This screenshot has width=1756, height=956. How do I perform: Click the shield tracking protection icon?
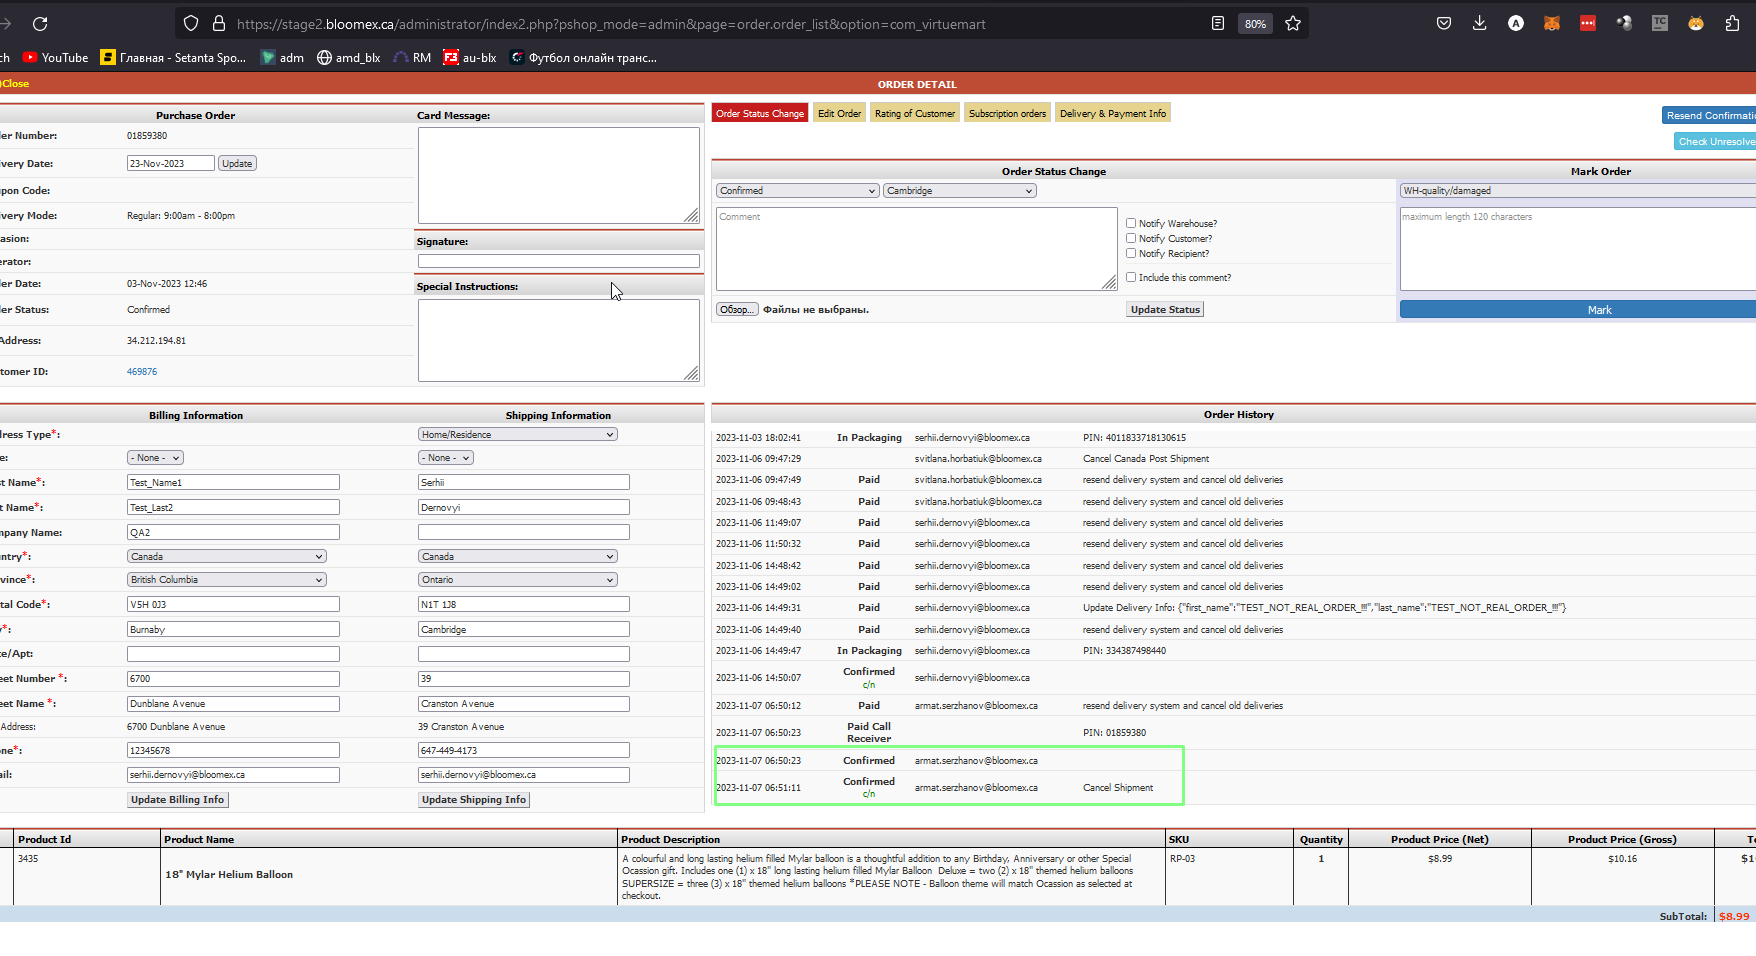[191, 23]
